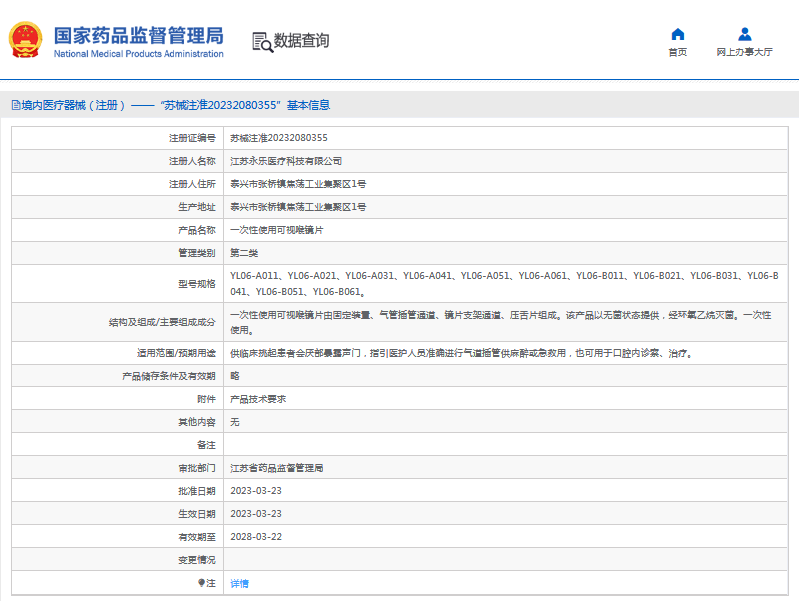799x601 pixels.
Task: Select the 生效日期 value 2023-03-23
Action: (256, 514)
